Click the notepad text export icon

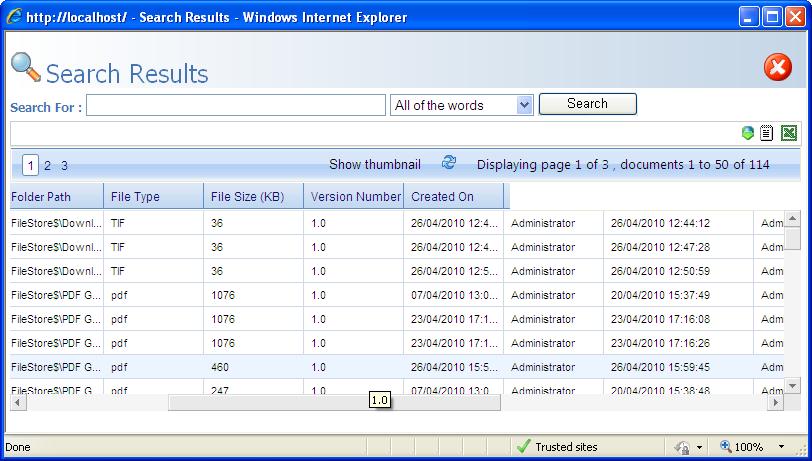point(766,133)
